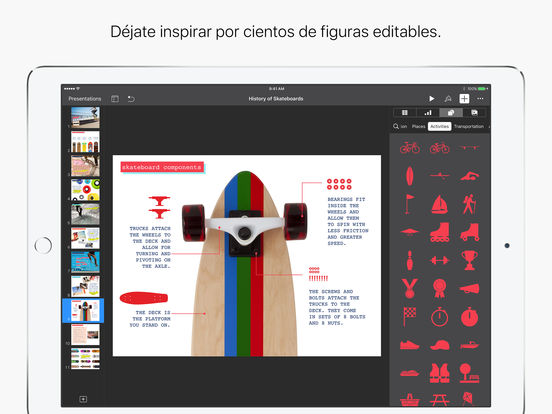Start the slideshow with the Play button
Screen dimensions: 552x414
click(x=431, y=99)
